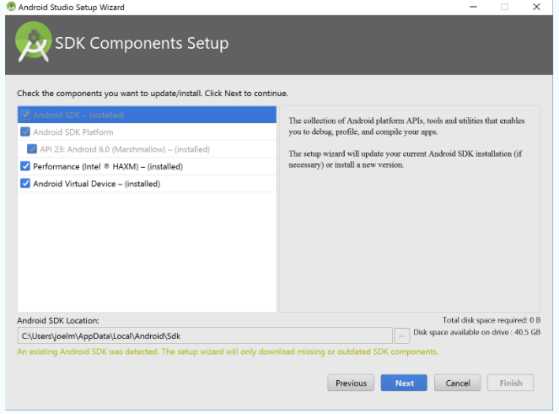
Task: Select the Android SDK installed row
Action: [x=147, y=115]
